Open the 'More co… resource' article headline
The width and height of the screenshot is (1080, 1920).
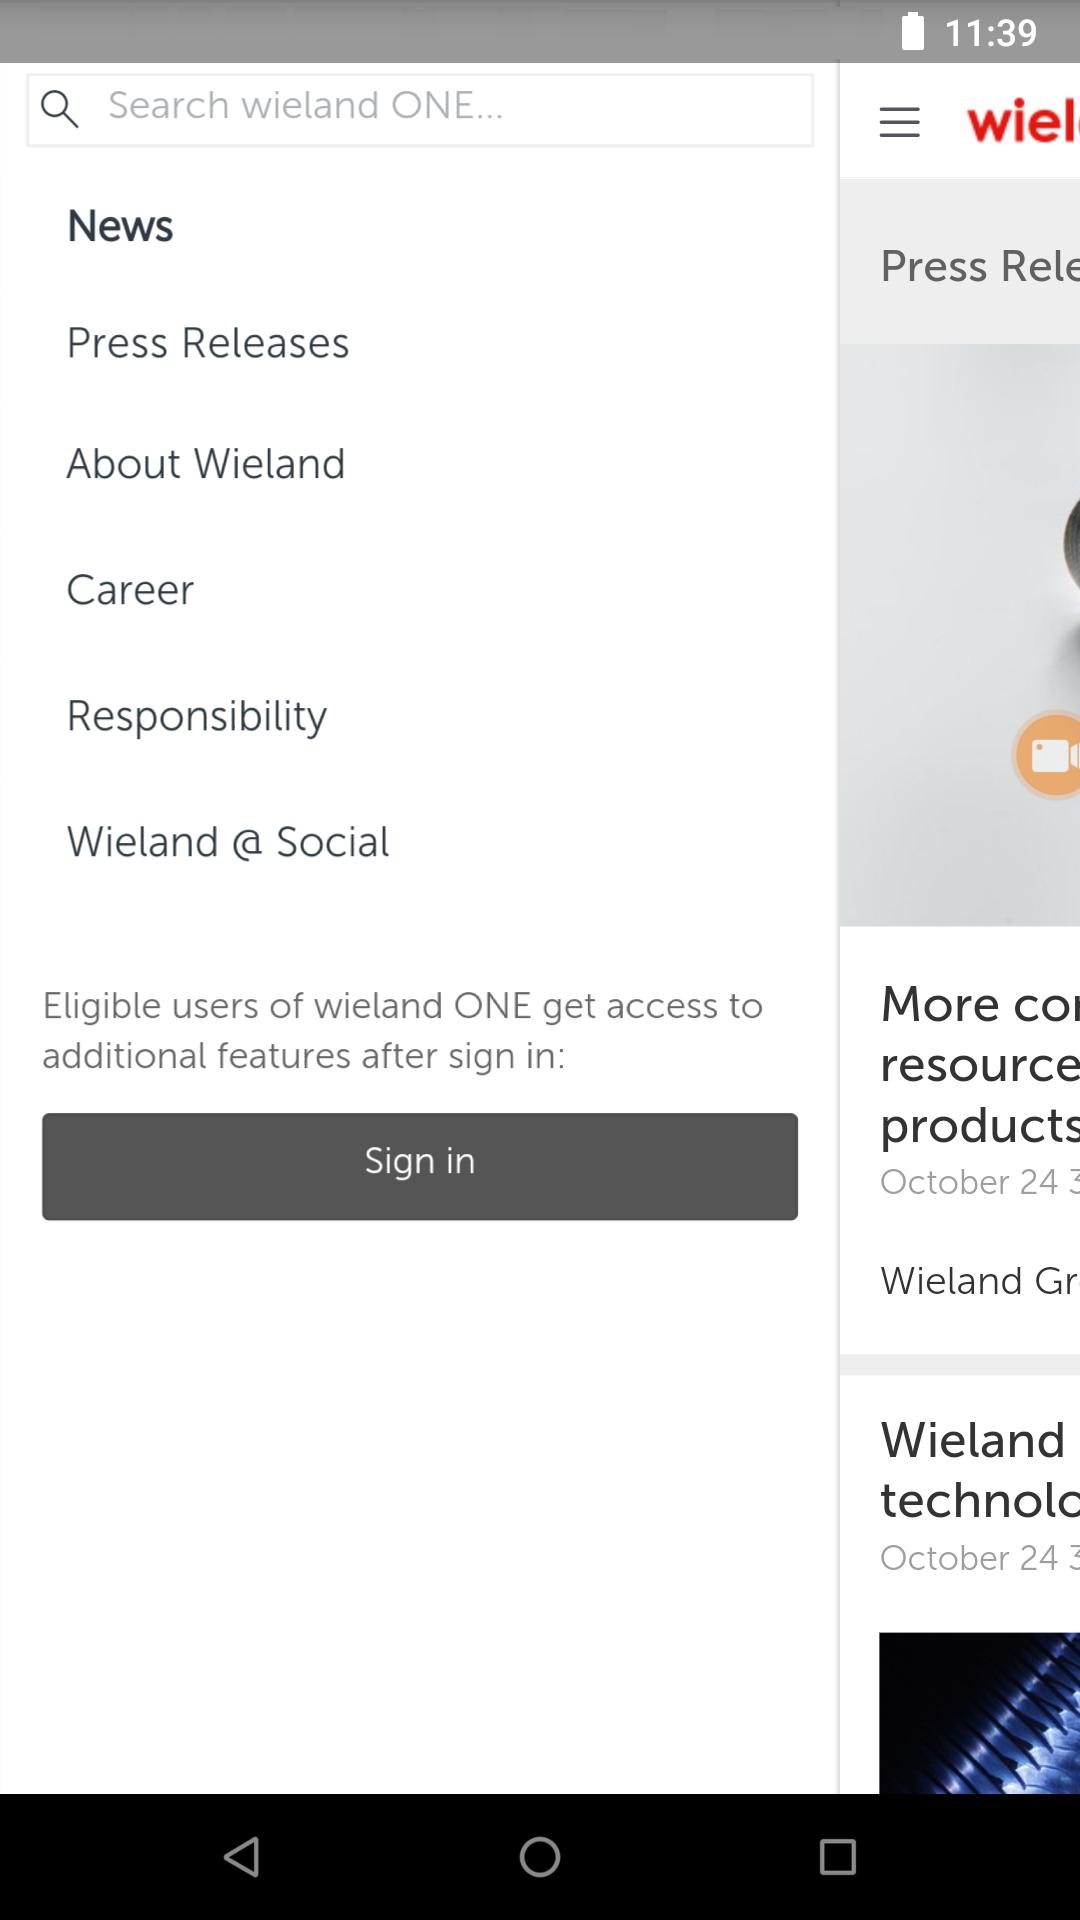(980, 1064)
